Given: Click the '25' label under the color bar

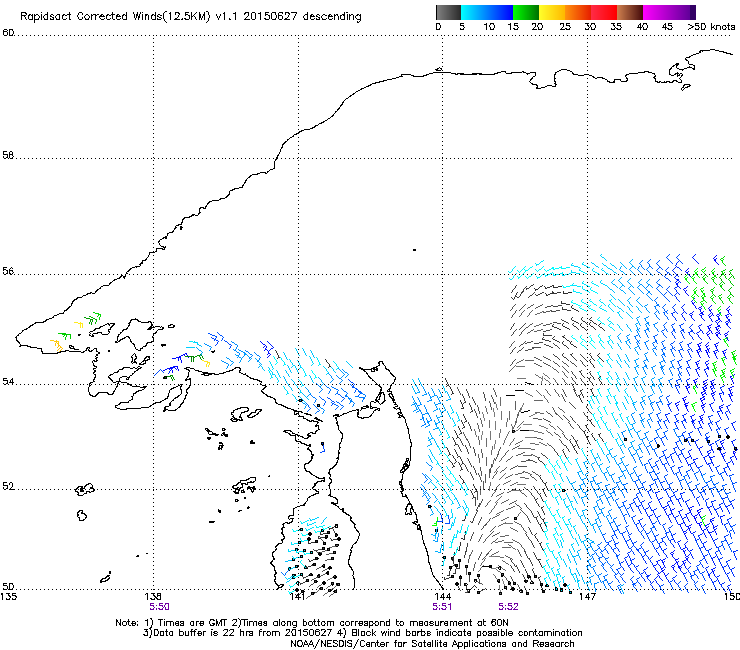Looking at the screenshot, I should pos(565,26).
